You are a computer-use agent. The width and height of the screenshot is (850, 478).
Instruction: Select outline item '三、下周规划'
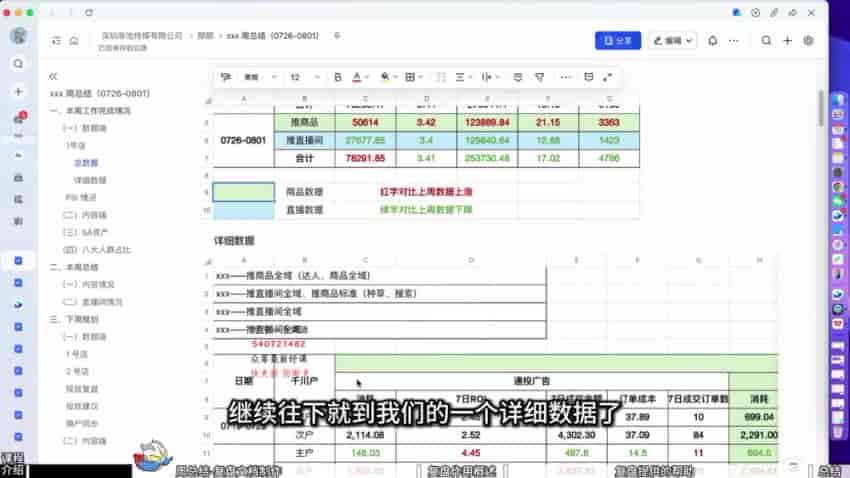pyautogui.click(x=74, y=319)
